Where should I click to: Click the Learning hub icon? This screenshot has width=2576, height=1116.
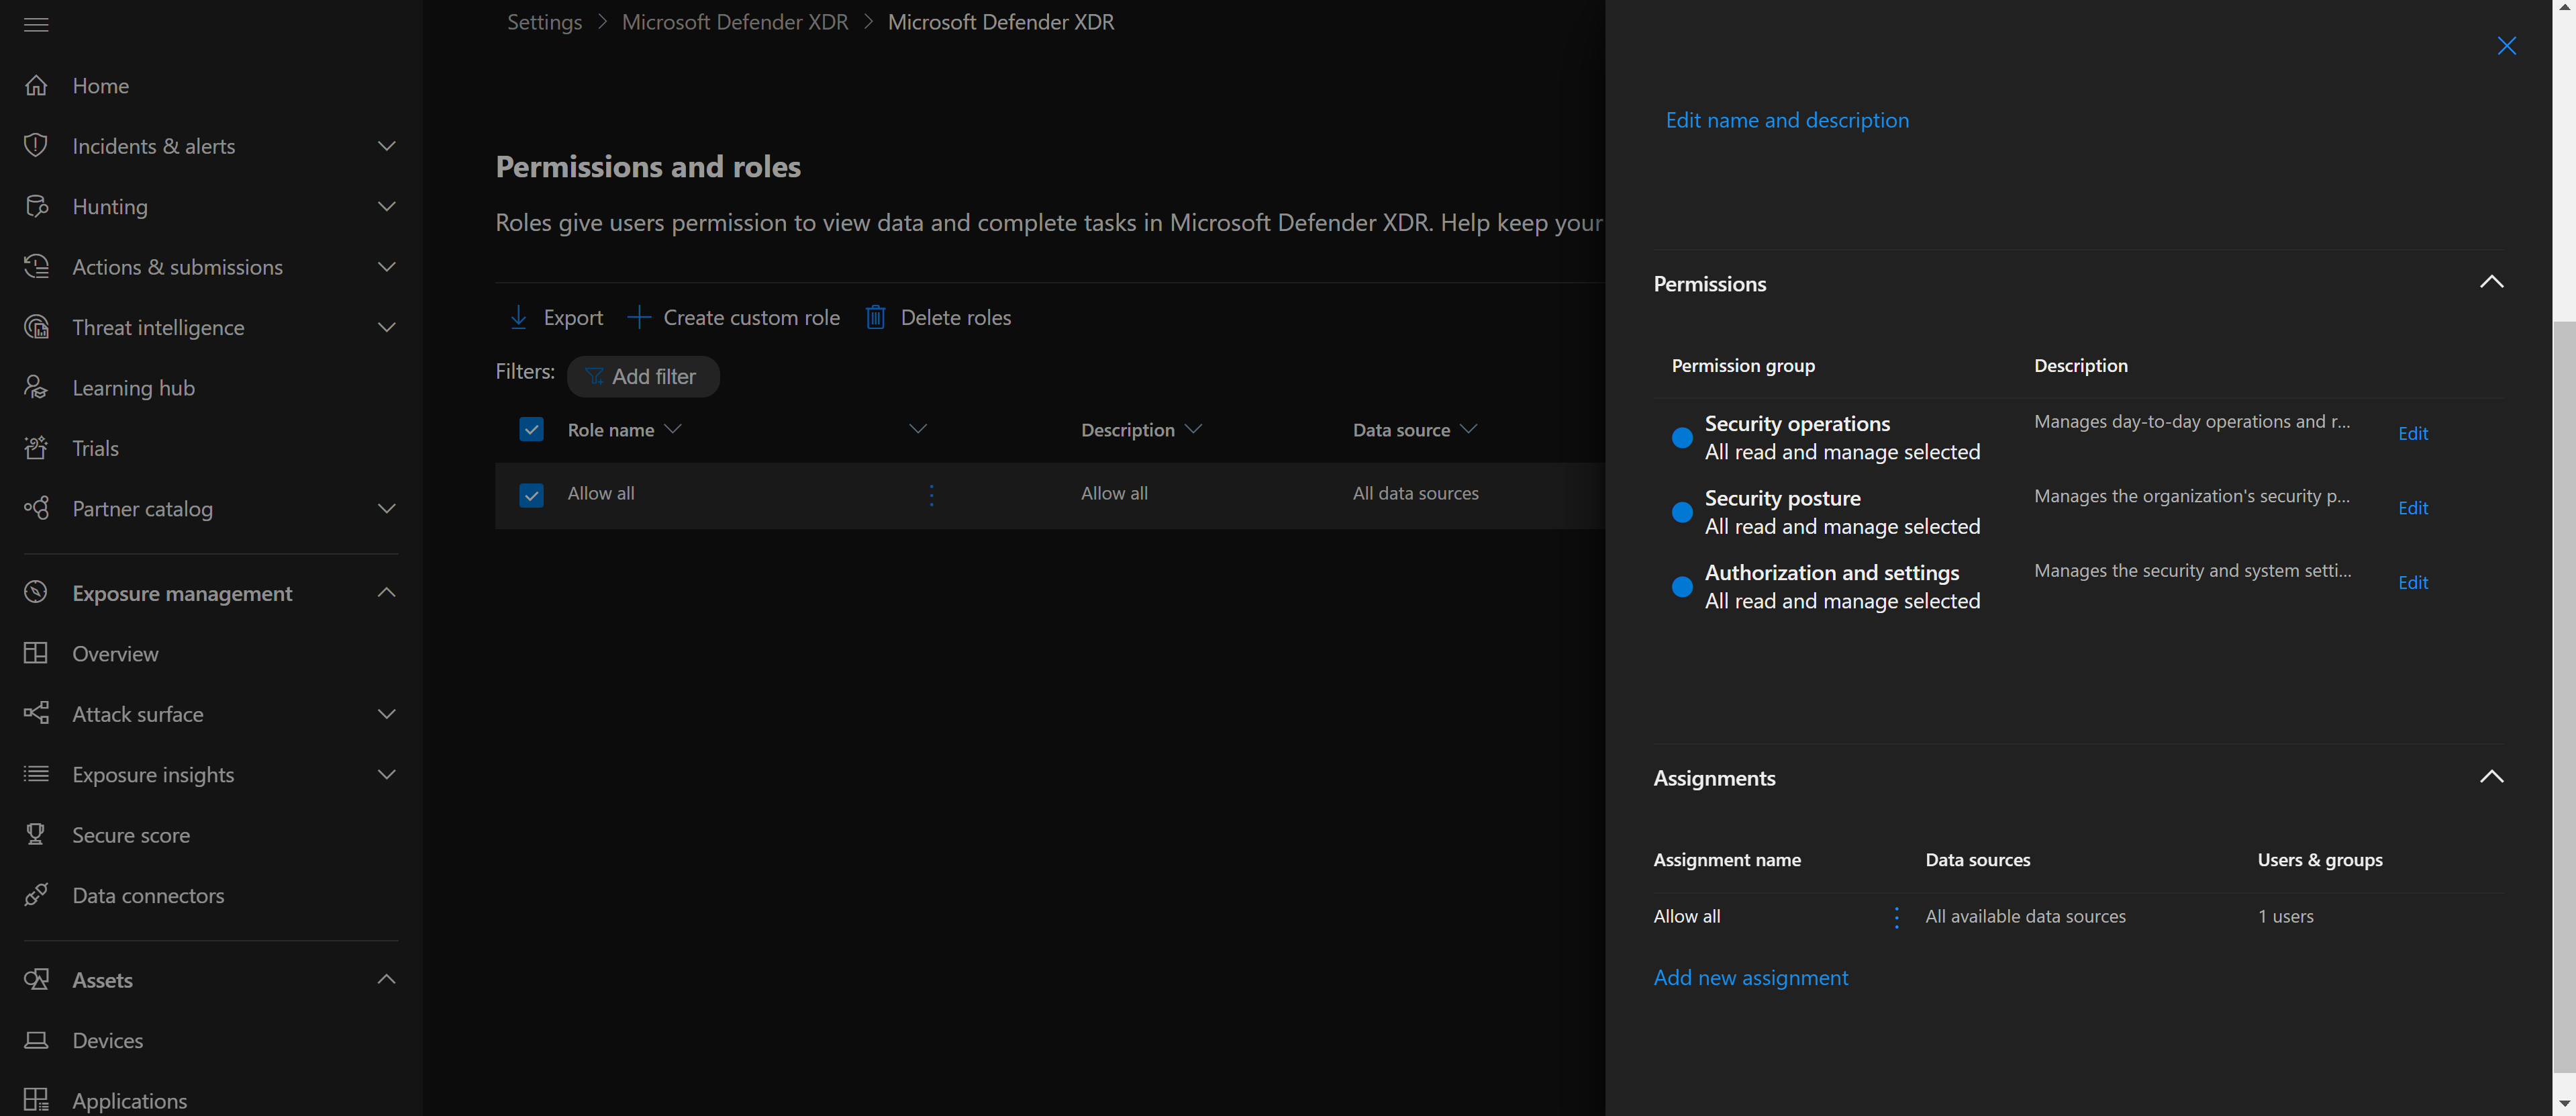tap(36, 388)
